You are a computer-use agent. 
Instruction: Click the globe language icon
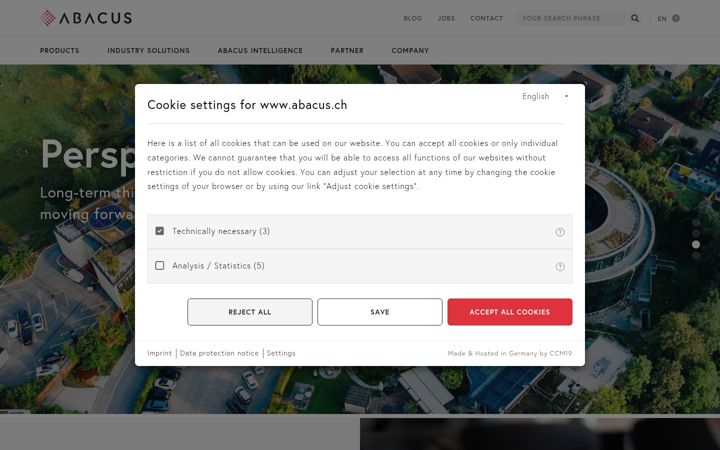click(676, 18)
